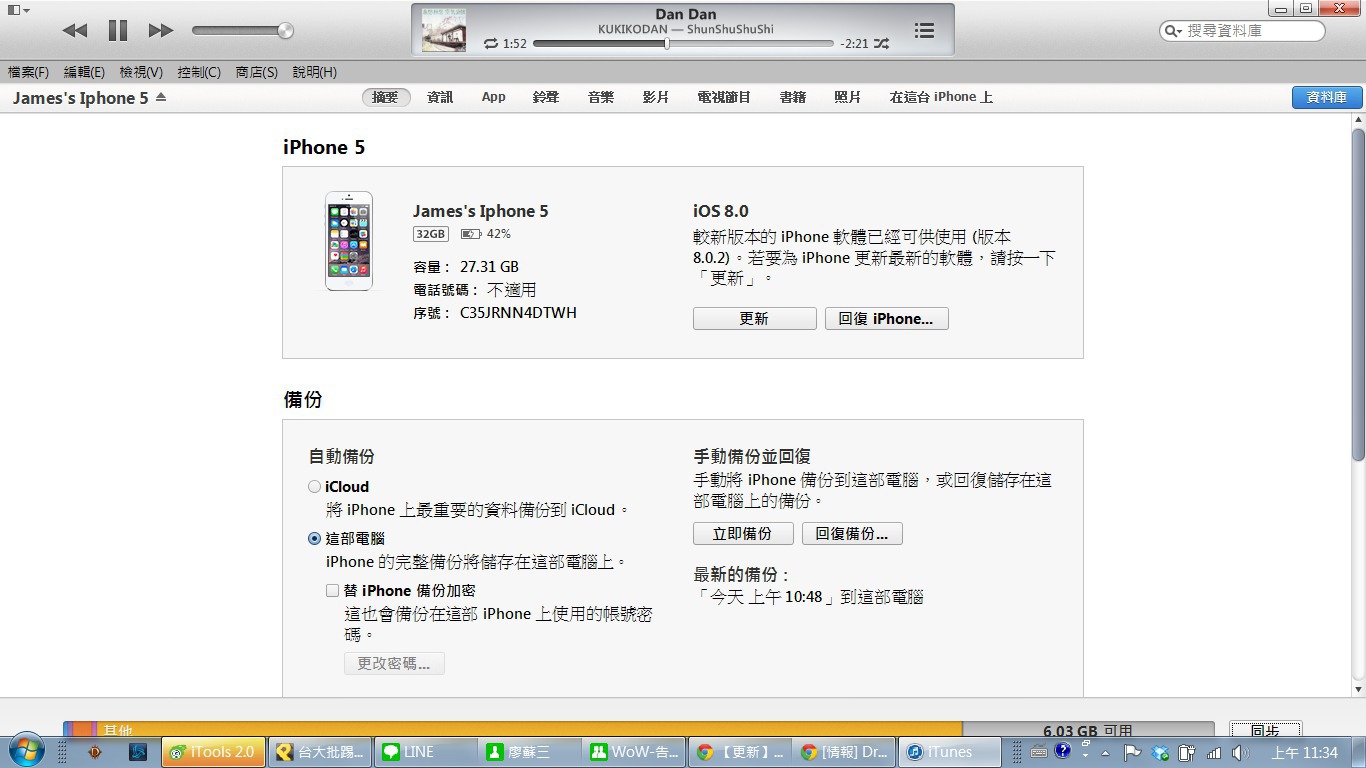The width and height of the screenshot is (1366, 768).
Task: Click the vertical scrollbar thumb
Action: 1358,295
